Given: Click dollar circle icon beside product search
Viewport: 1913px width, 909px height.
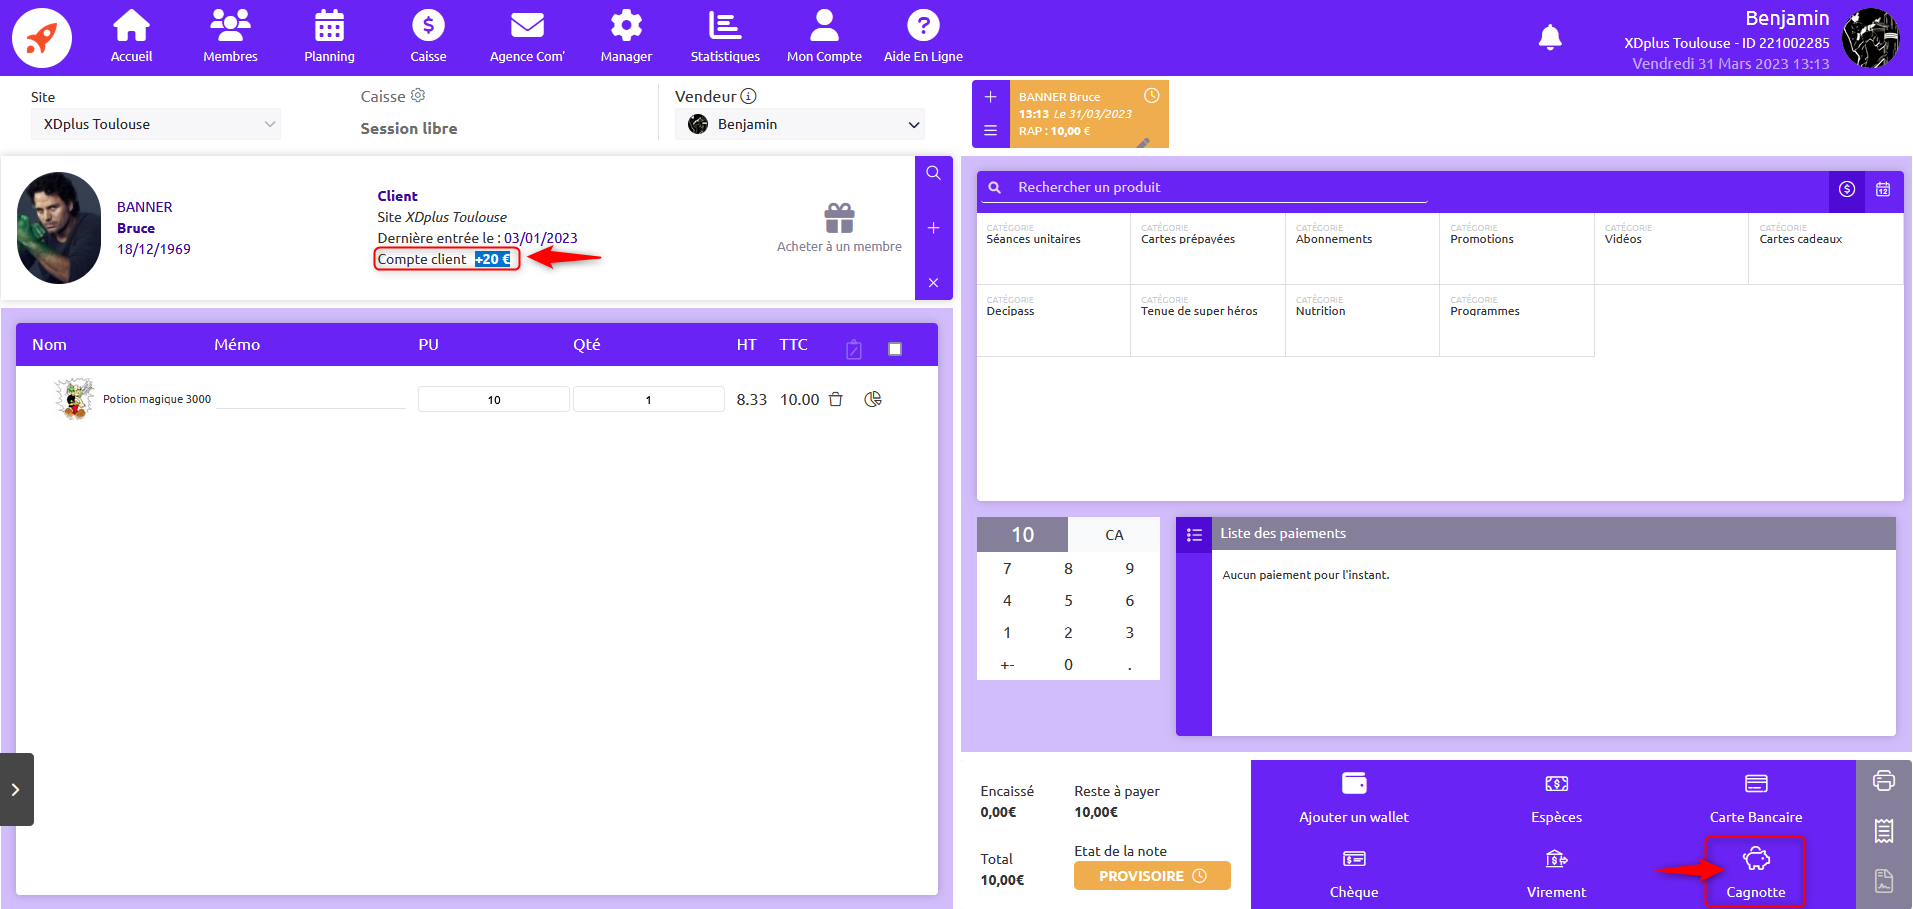Looking at the screenshot, I should pos(1847,189).
